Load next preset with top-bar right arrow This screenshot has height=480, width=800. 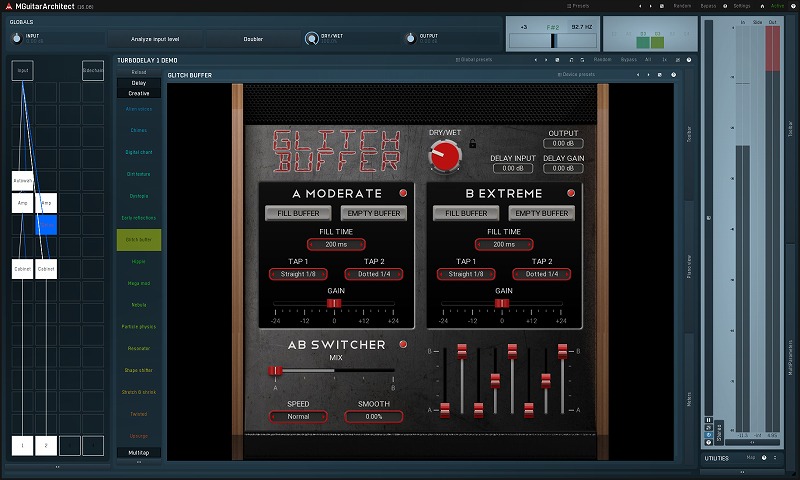[649, 5]
